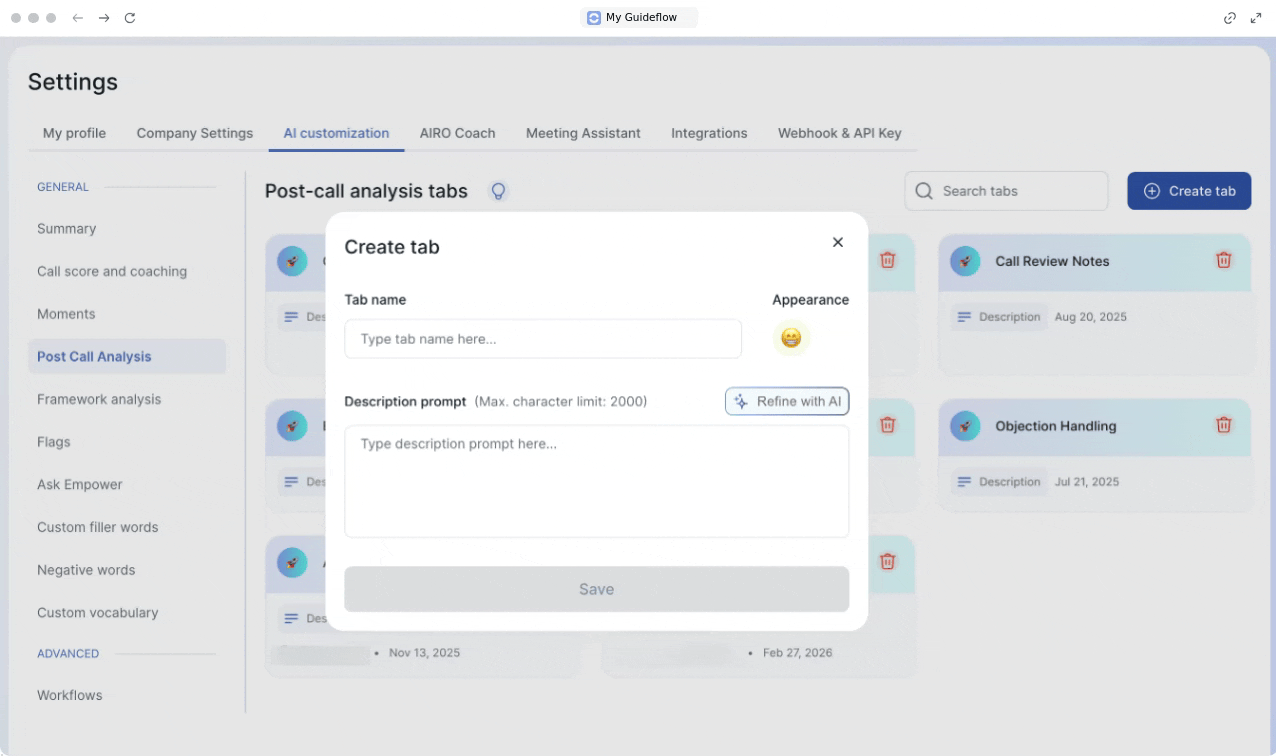Open the Objection Handling card avatar
This screenshot has width=1276, height=756.
965,426
